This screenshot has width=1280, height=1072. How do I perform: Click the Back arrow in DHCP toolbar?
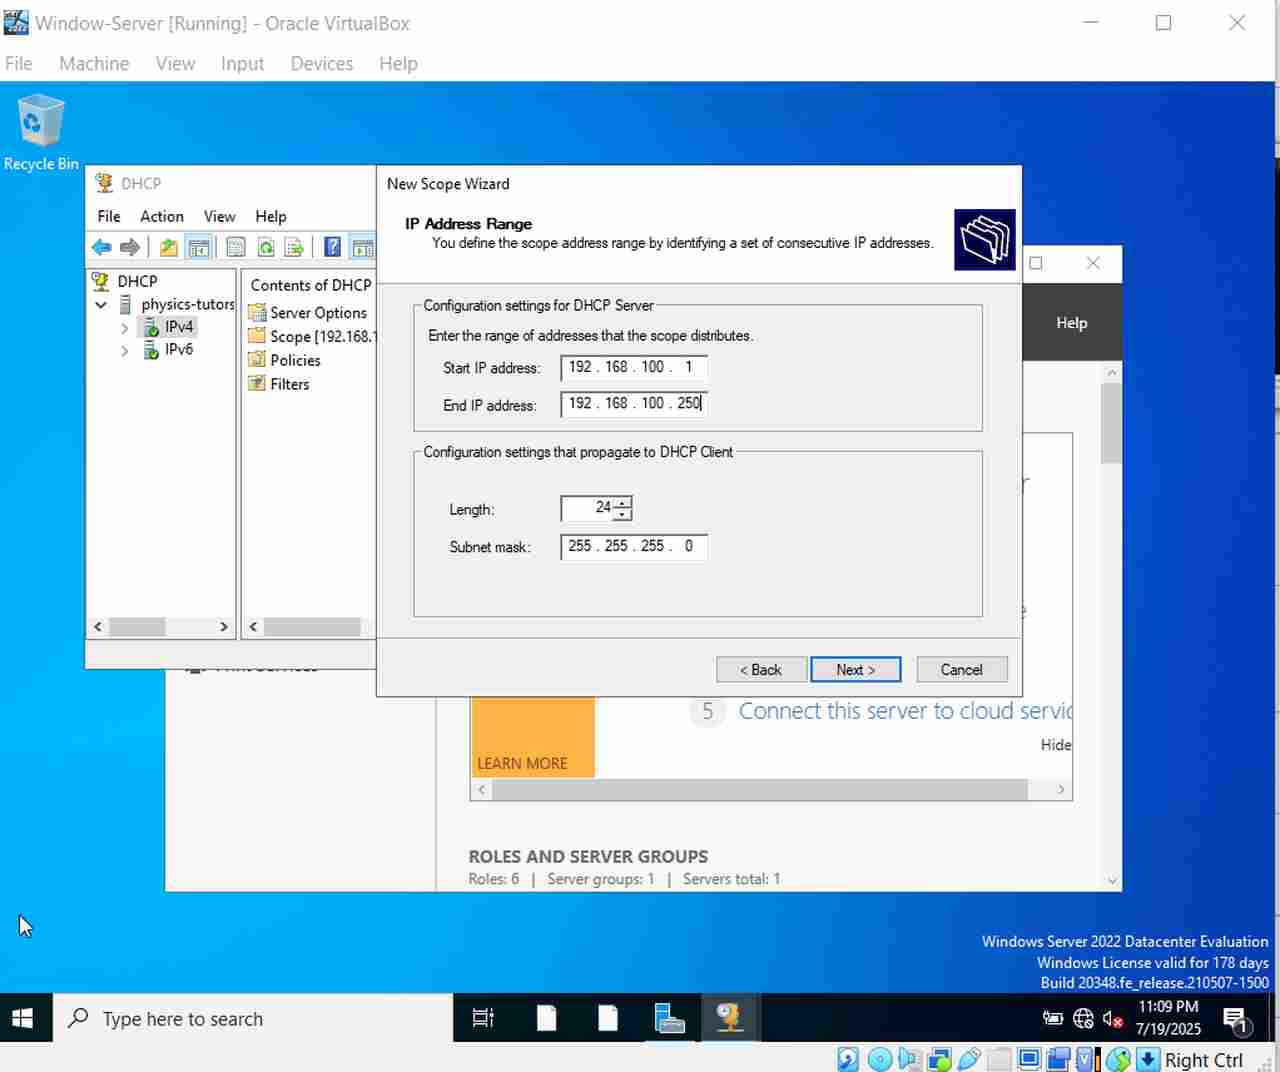tap(101, 247)
